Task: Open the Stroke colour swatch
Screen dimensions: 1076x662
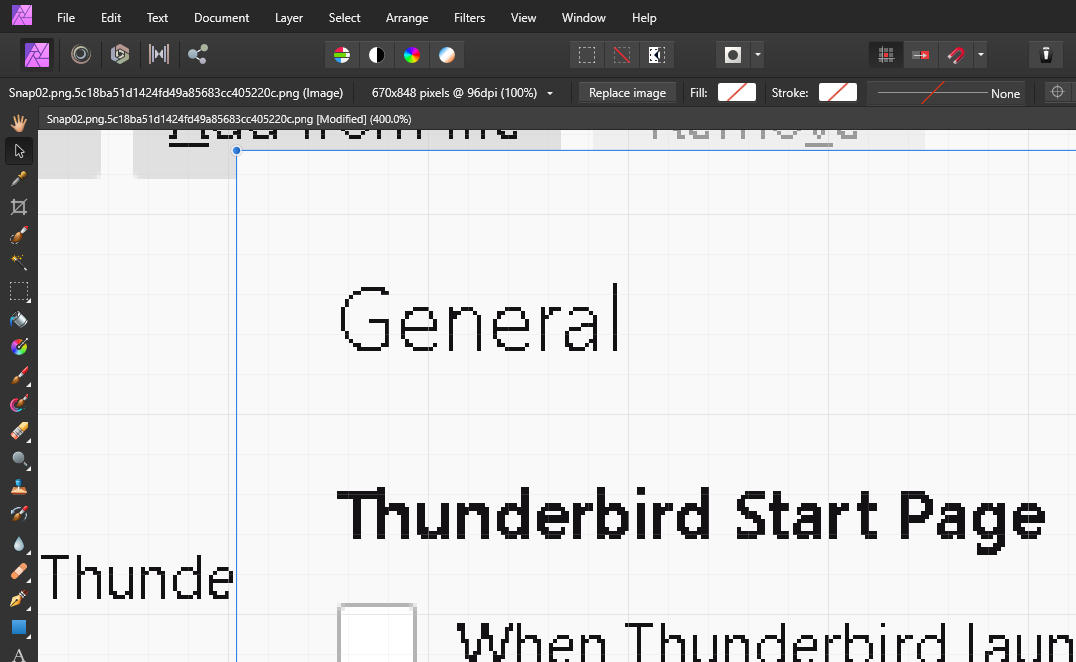Action: 837,93
